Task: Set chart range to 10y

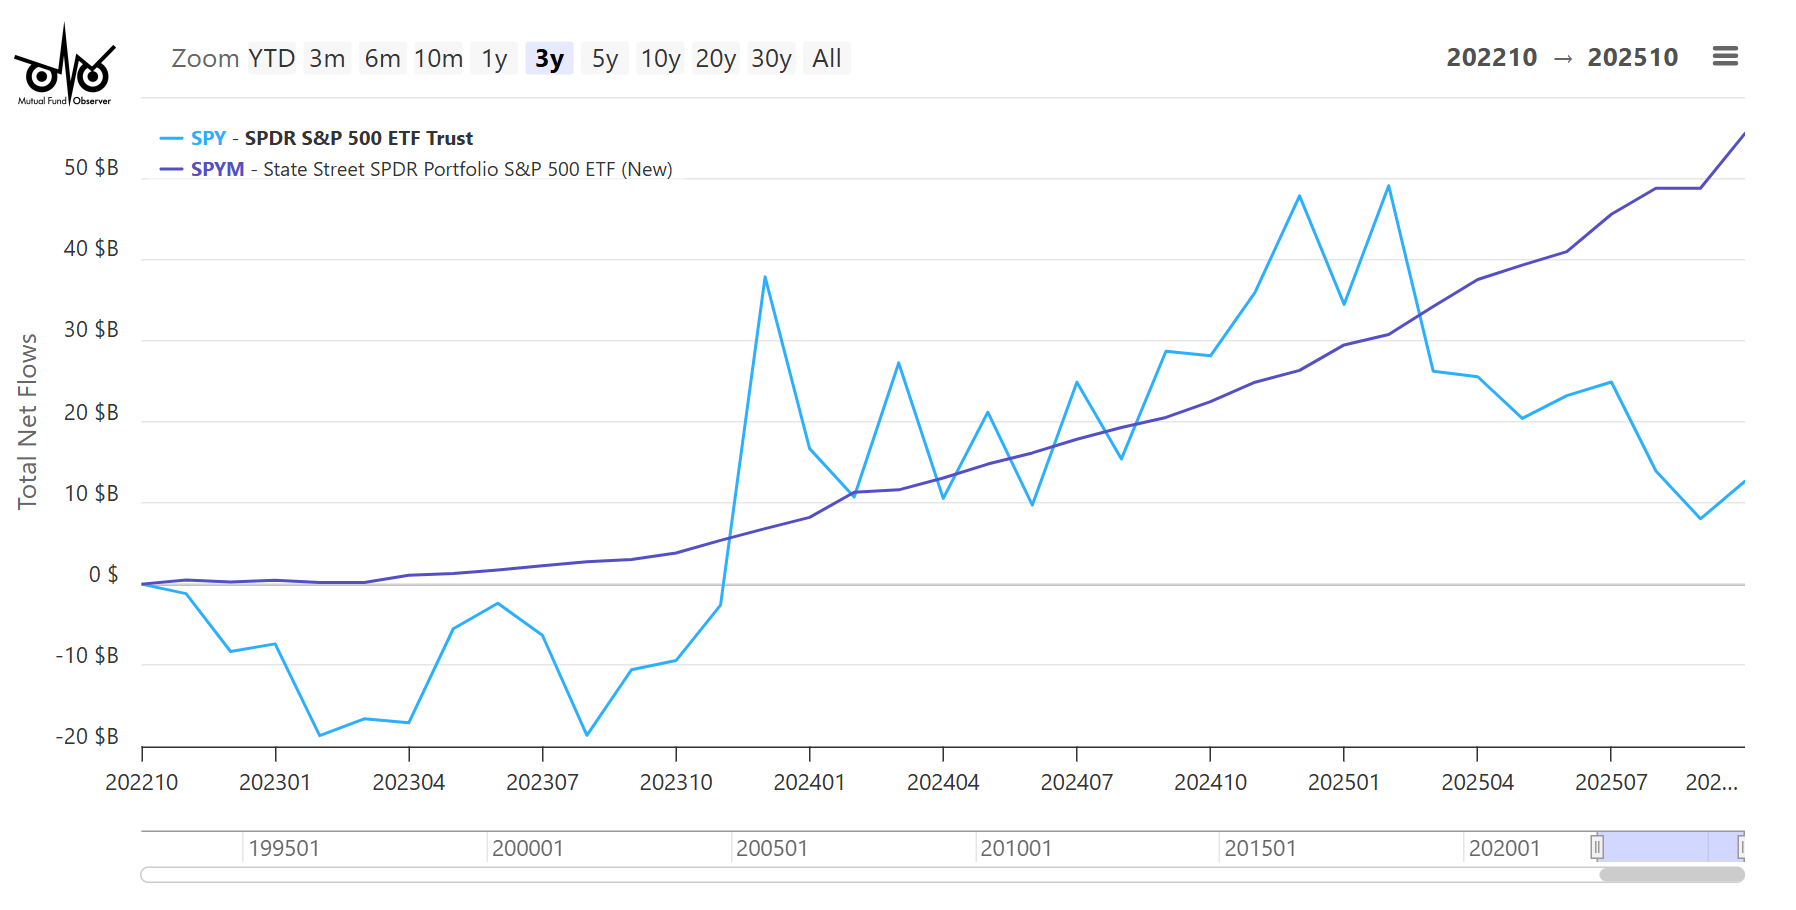Action: (660, 59)
